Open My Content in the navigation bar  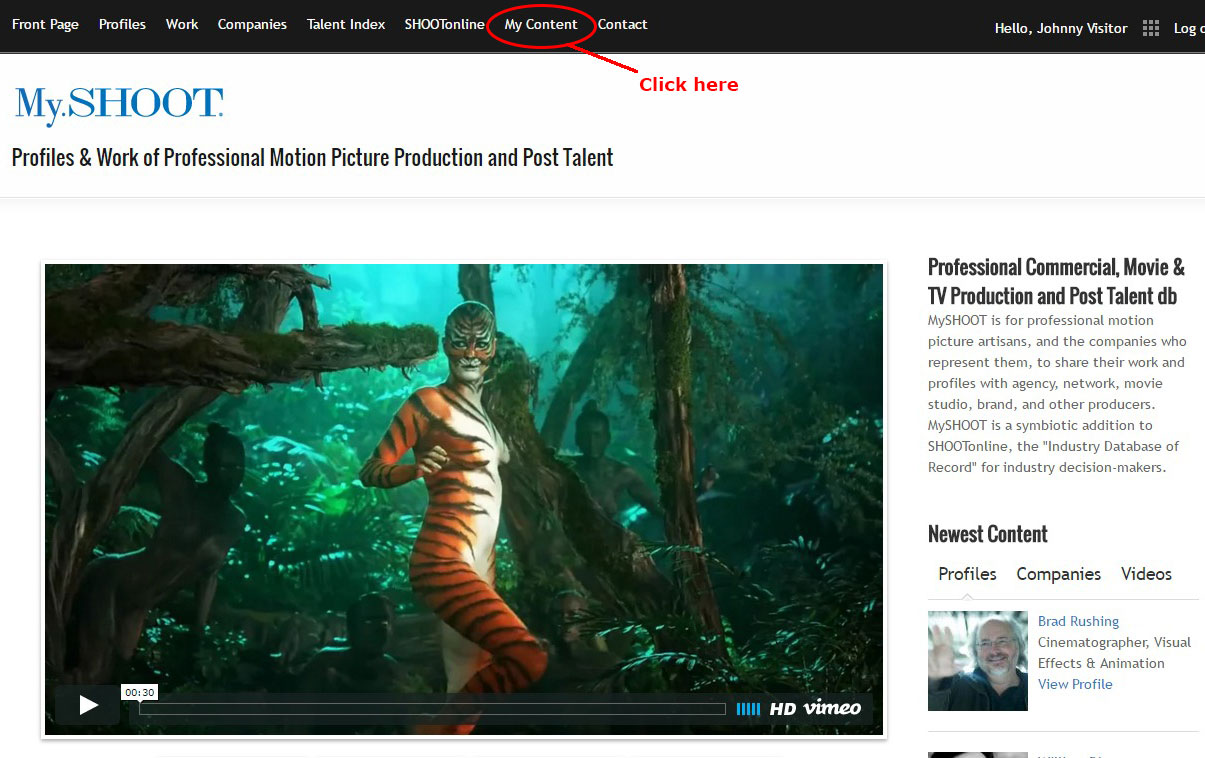[541, 24]
